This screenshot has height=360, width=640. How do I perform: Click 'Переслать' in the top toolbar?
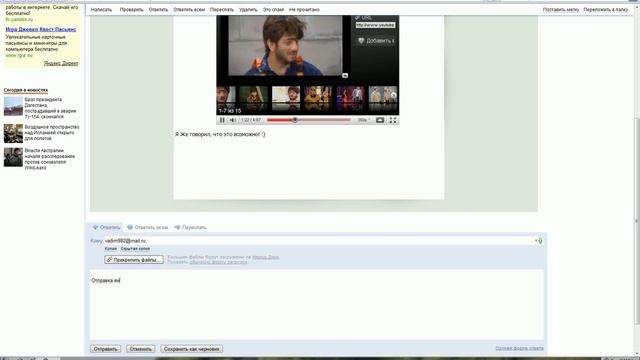tap(222, 9)
